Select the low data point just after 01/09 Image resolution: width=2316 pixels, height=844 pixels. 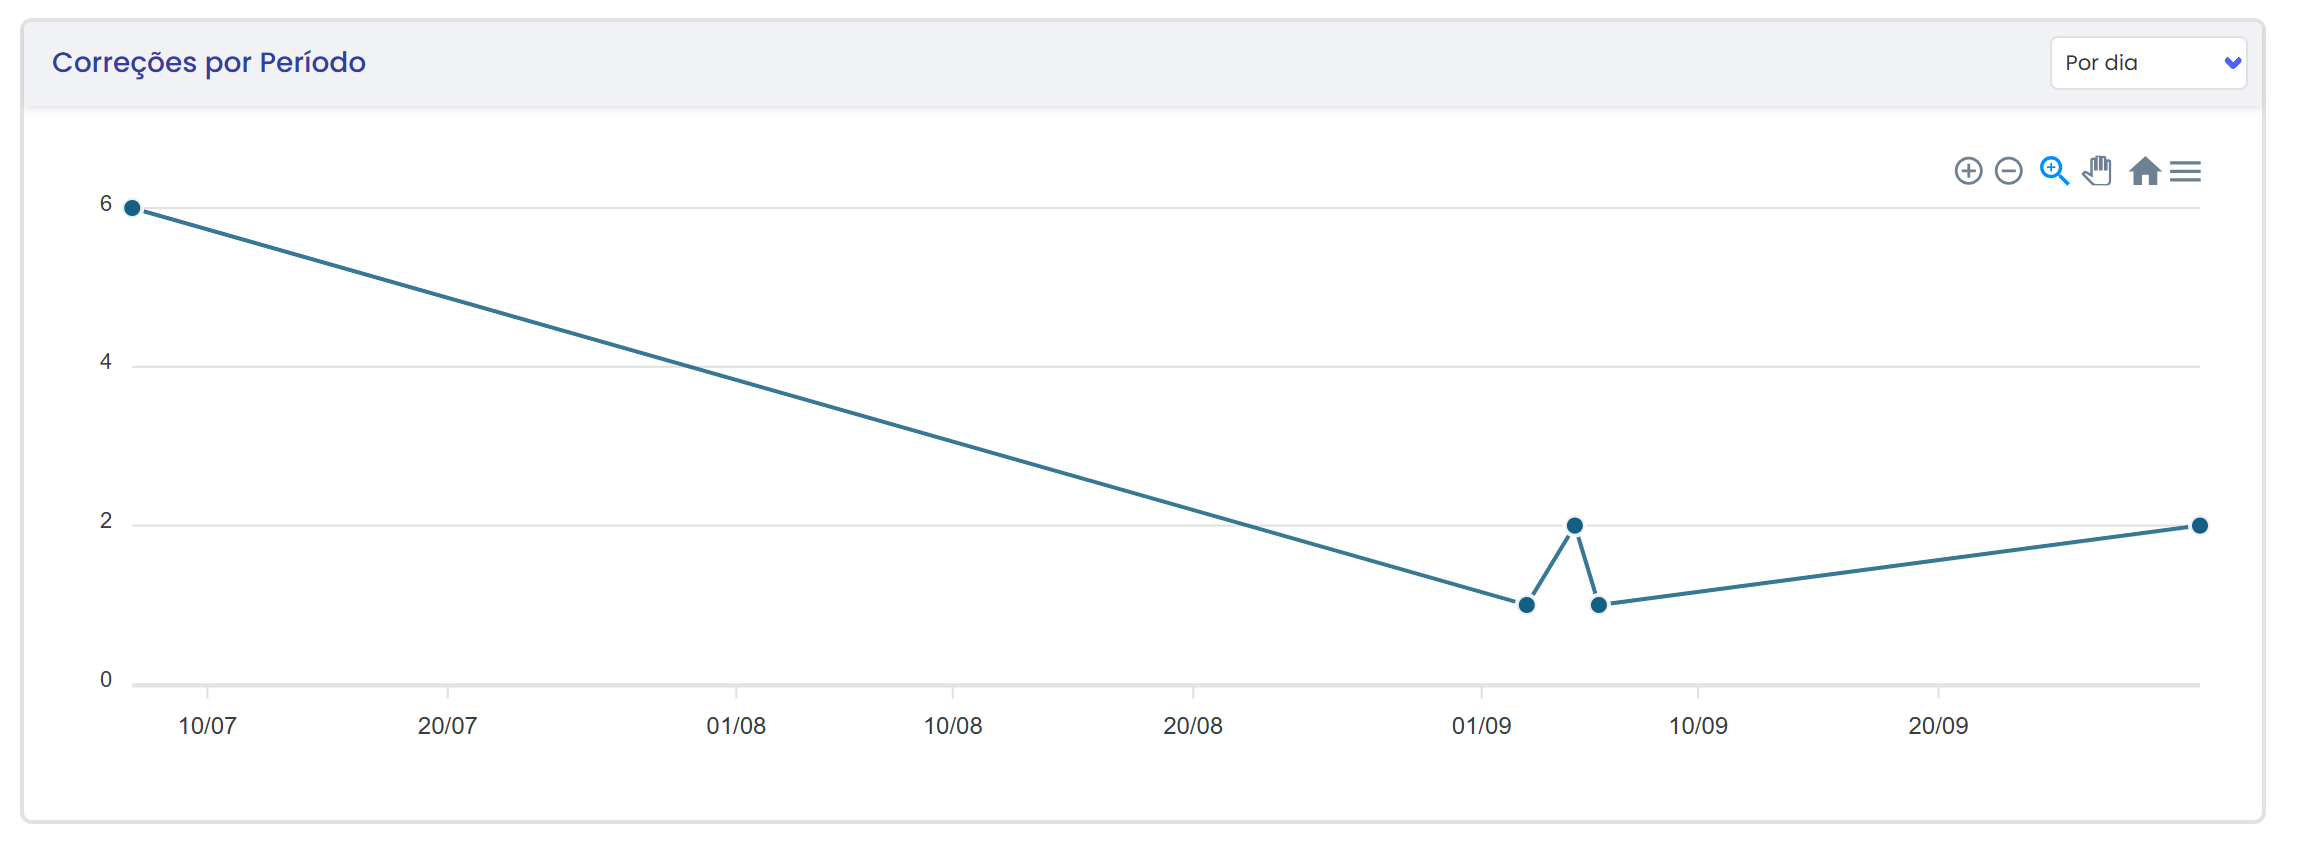click(1526, 604)
